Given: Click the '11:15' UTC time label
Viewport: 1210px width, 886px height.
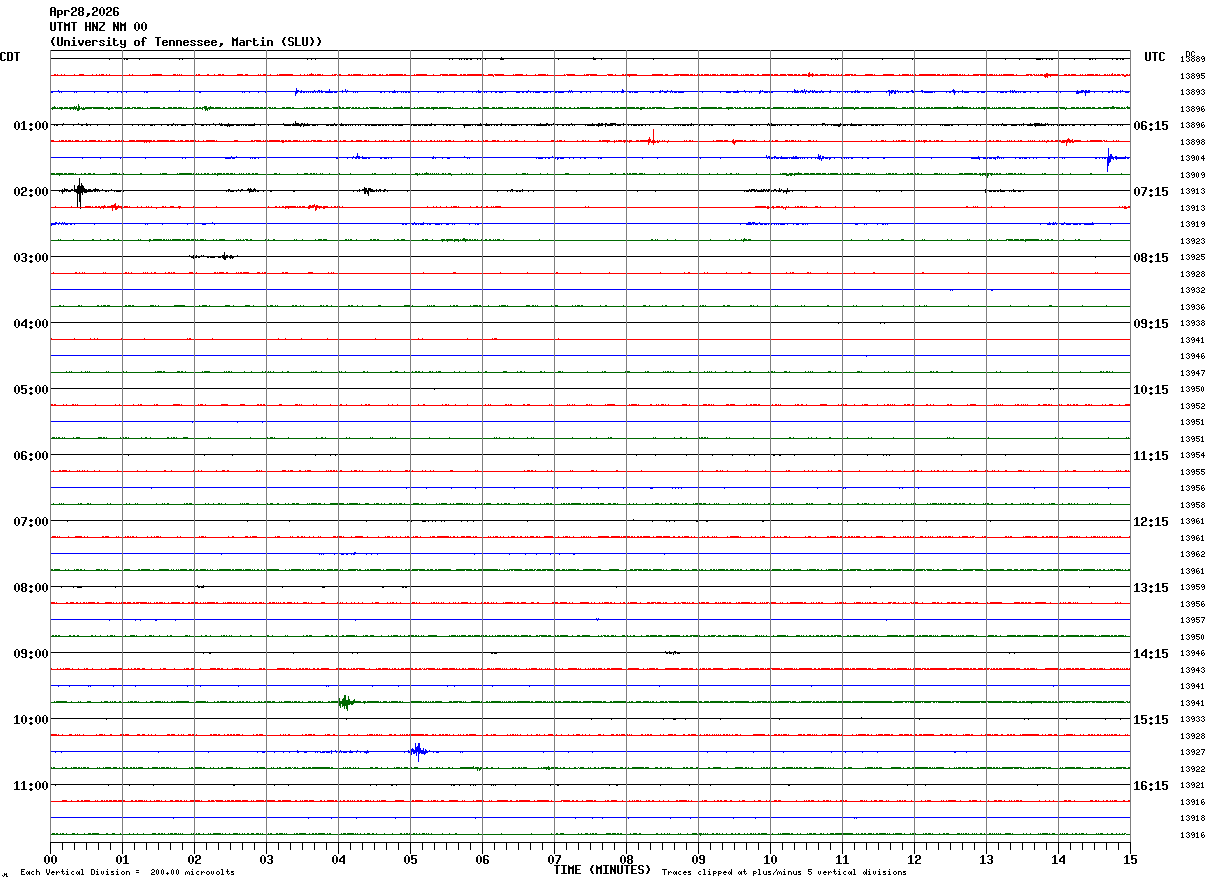Looking at the screenshot, I should 1151,456.
